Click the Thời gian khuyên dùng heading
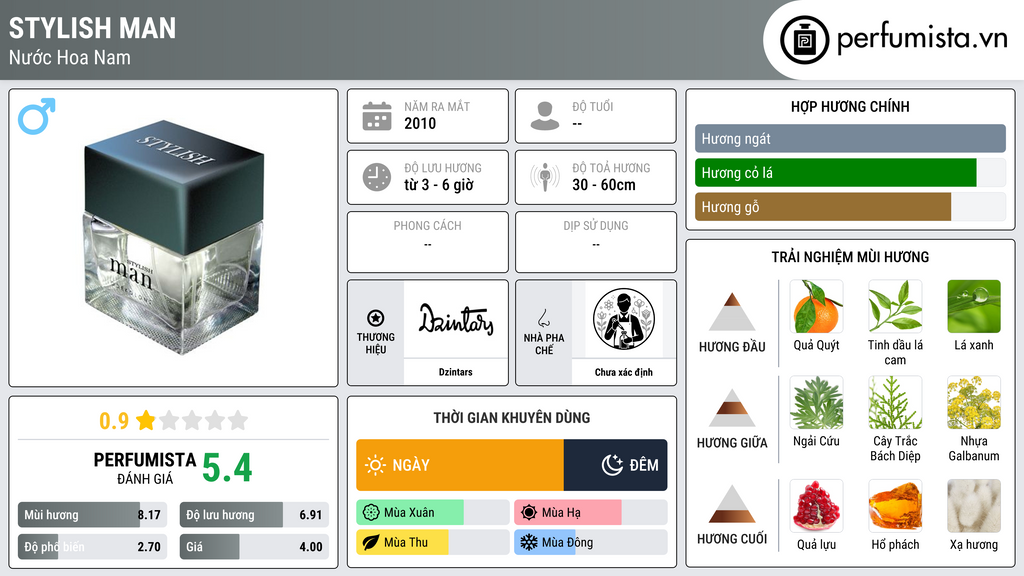 point(512,417)
